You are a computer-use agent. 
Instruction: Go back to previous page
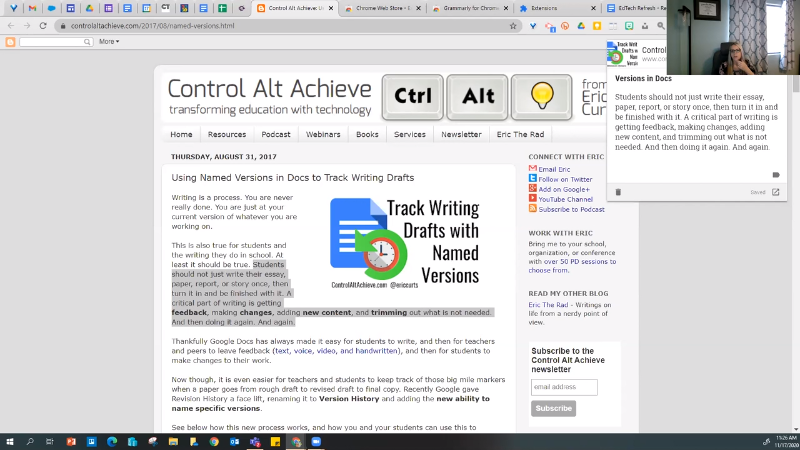[x=11, y=26]
